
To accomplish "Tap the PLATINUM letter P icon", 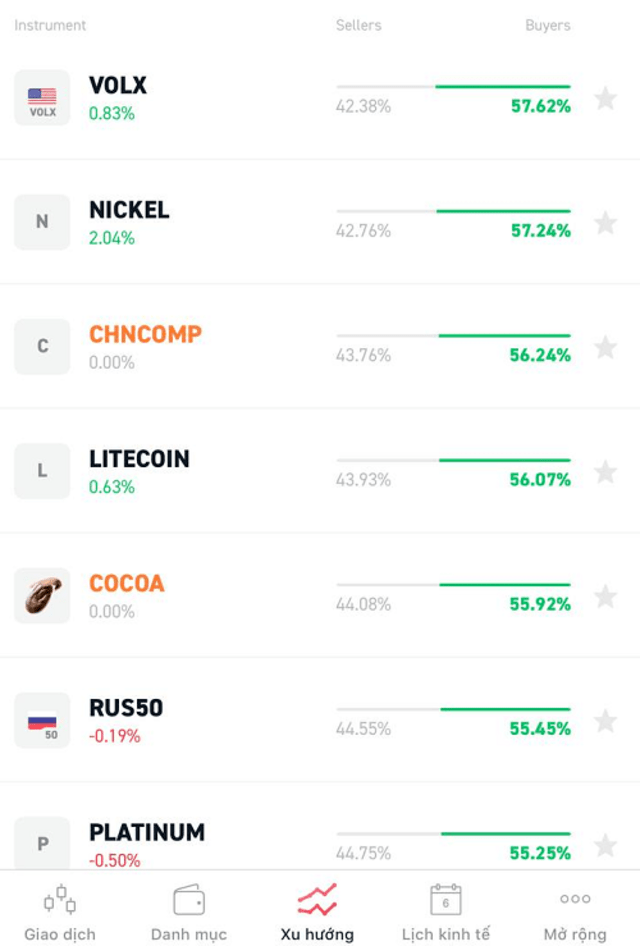I will (42, 843).
